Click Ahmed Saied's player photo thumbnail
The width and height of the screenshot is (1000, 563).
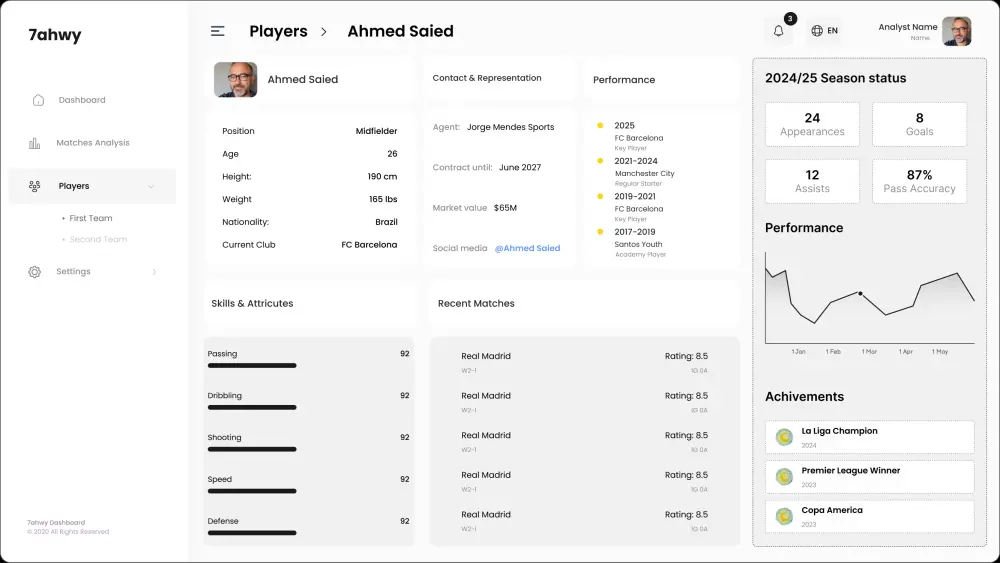235,80
